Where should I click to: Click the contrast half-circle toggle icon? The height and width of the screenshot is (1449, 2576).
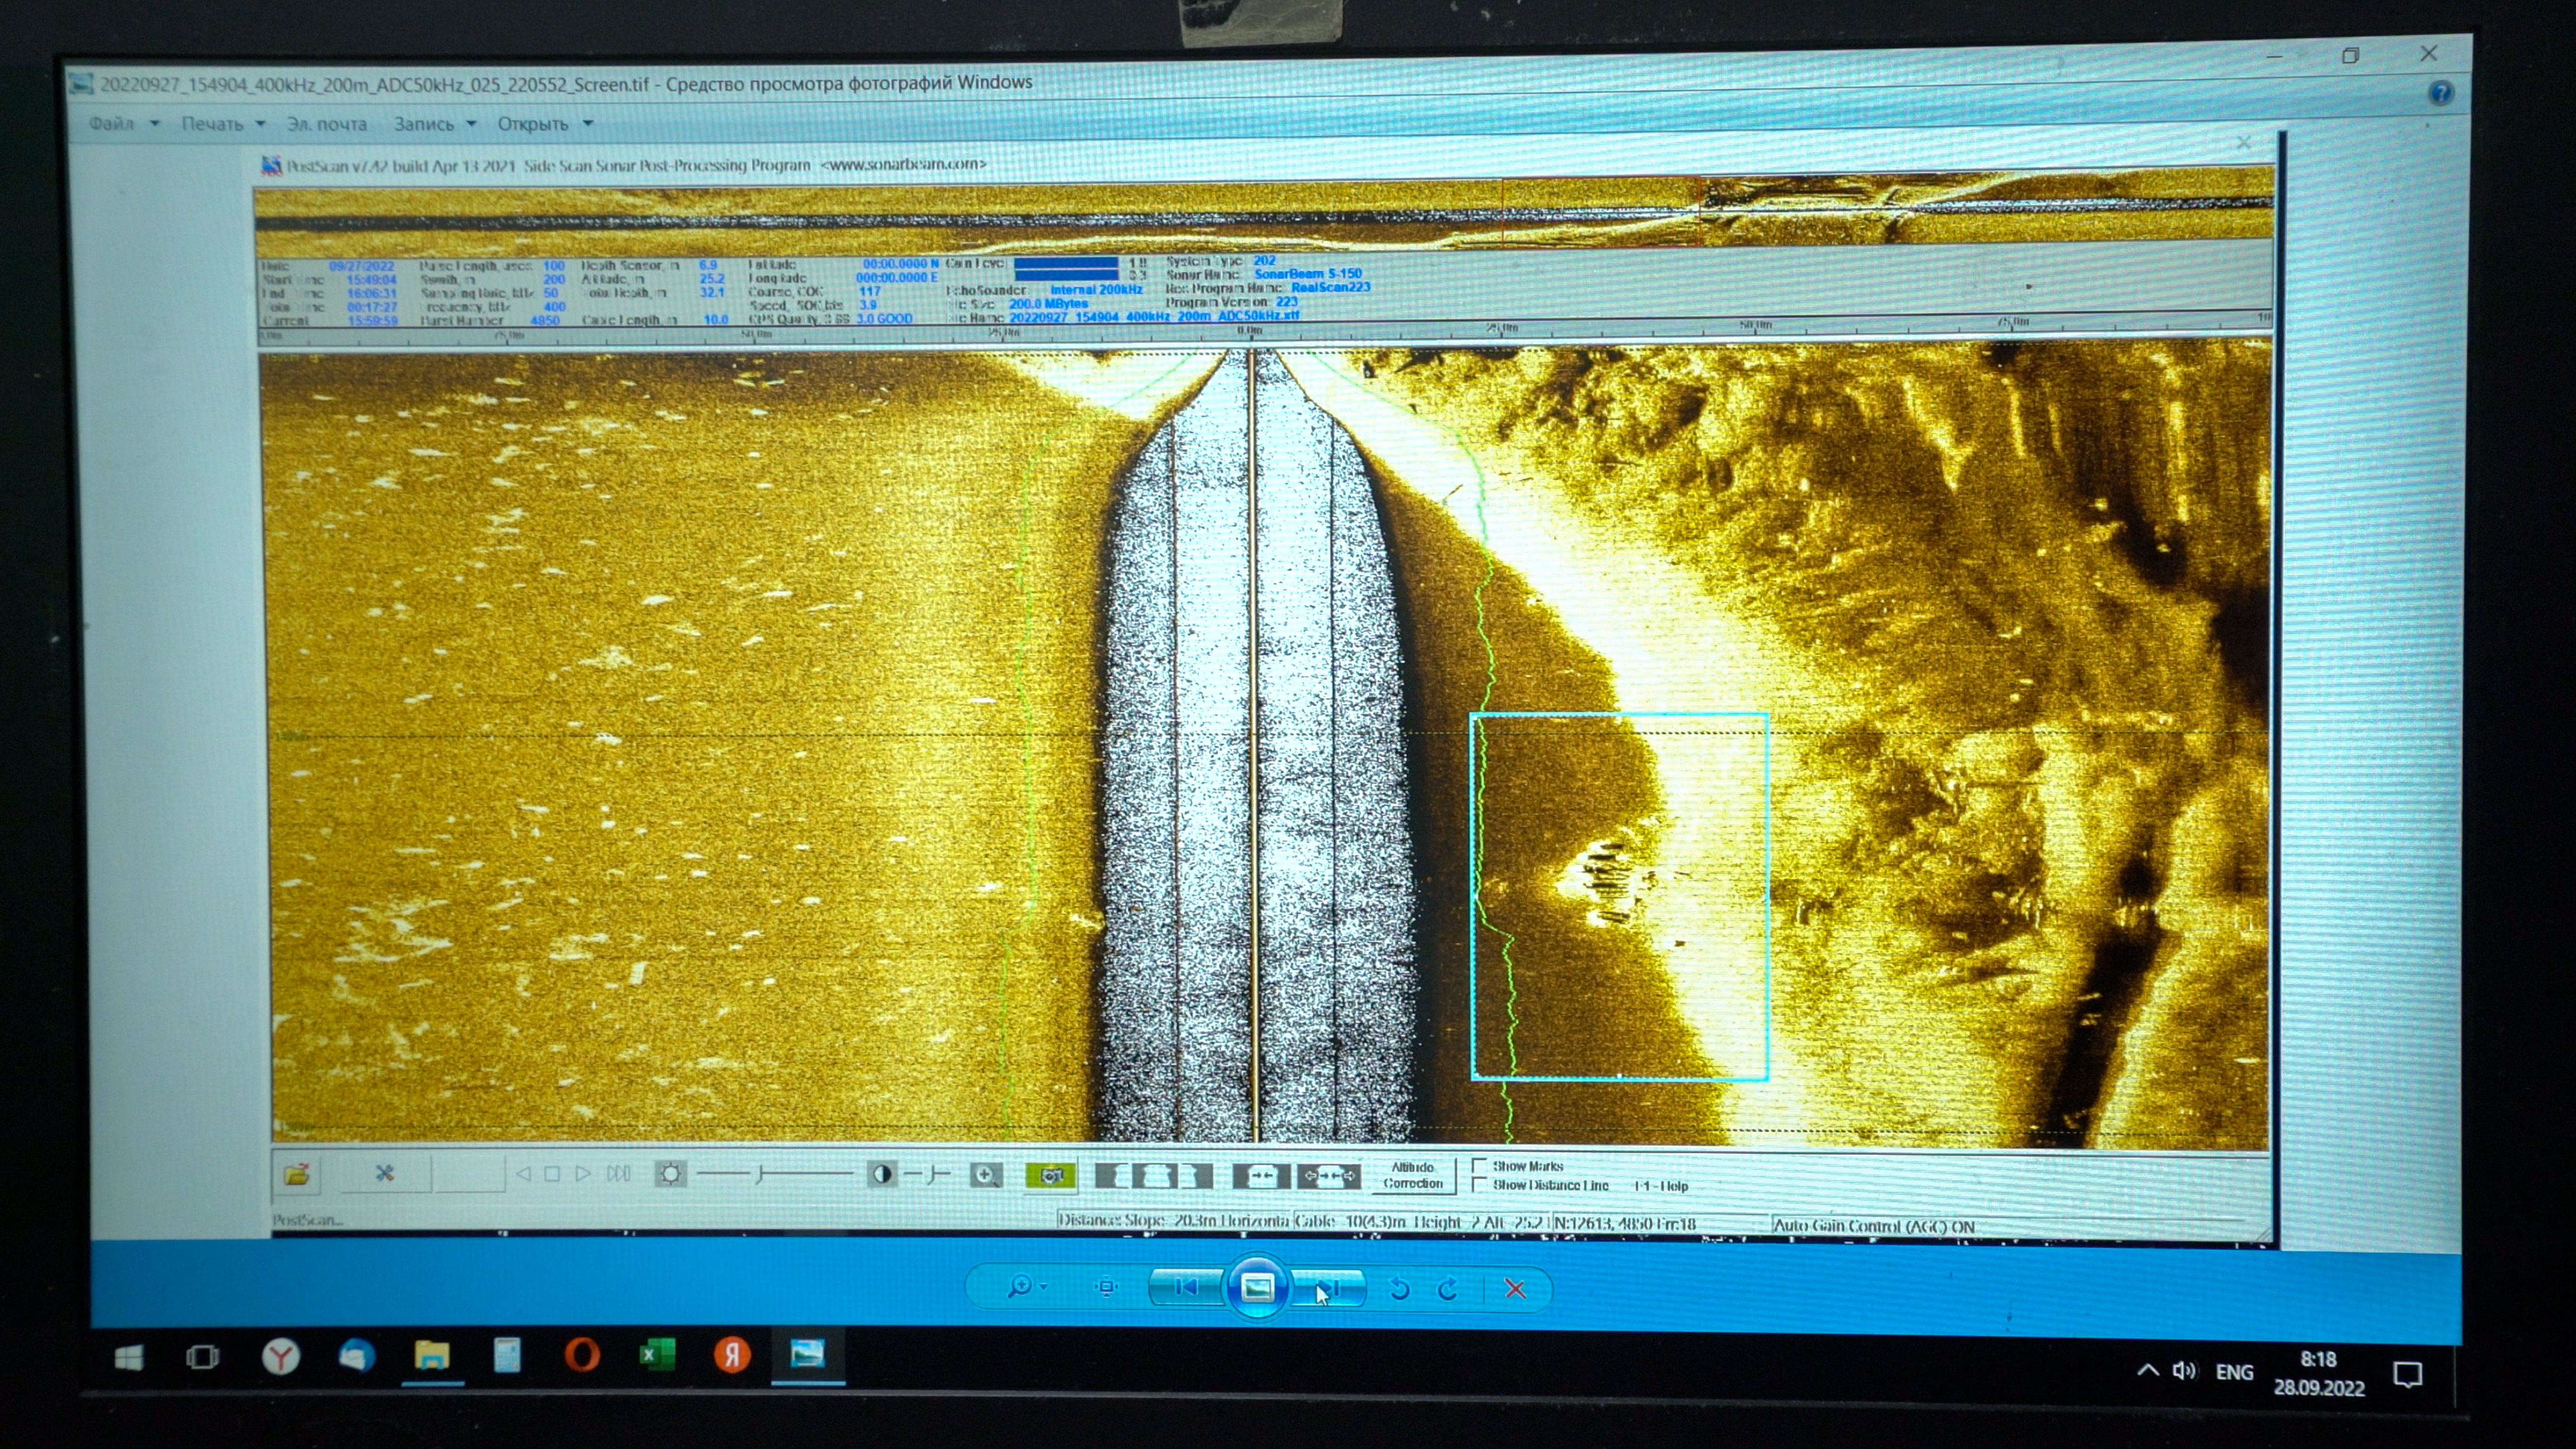[882, 1175]
